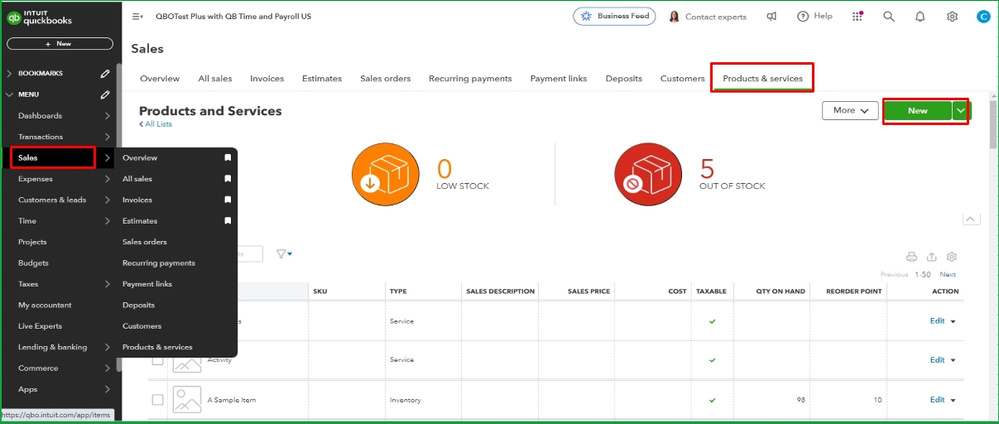Switch to the Customers tab
The width and height of the screenshot is (999, 424).
[682, 78]
